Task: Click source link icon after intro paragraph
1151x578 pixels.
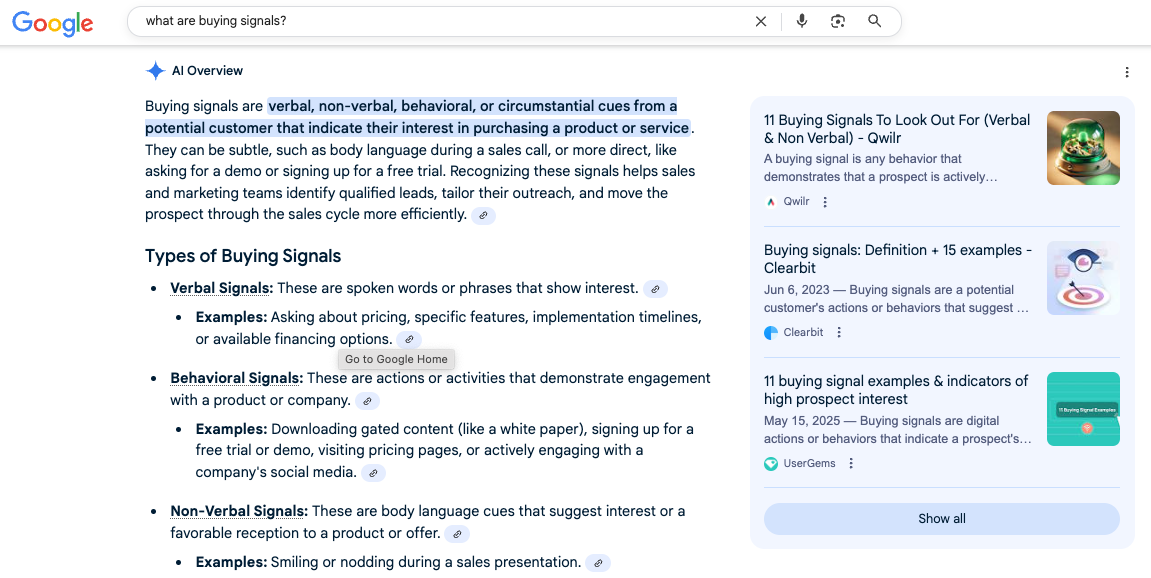Action: pos(483,215)
